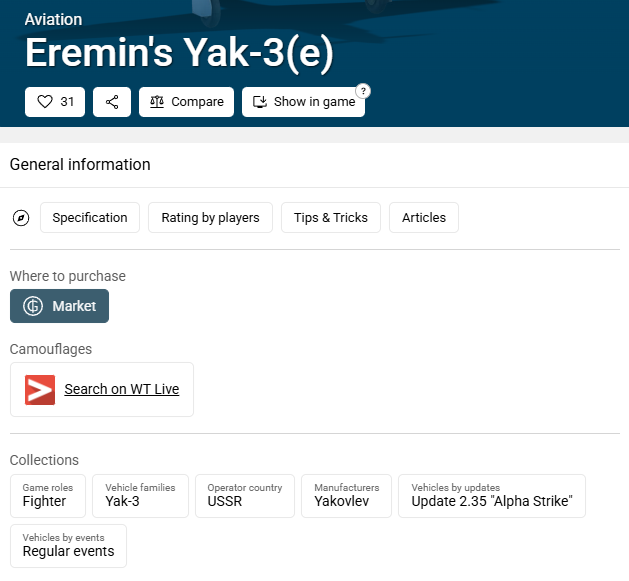Click the Compare scales button
The width and height of the screenshot is (629, 581).
[x=186, y=102]
